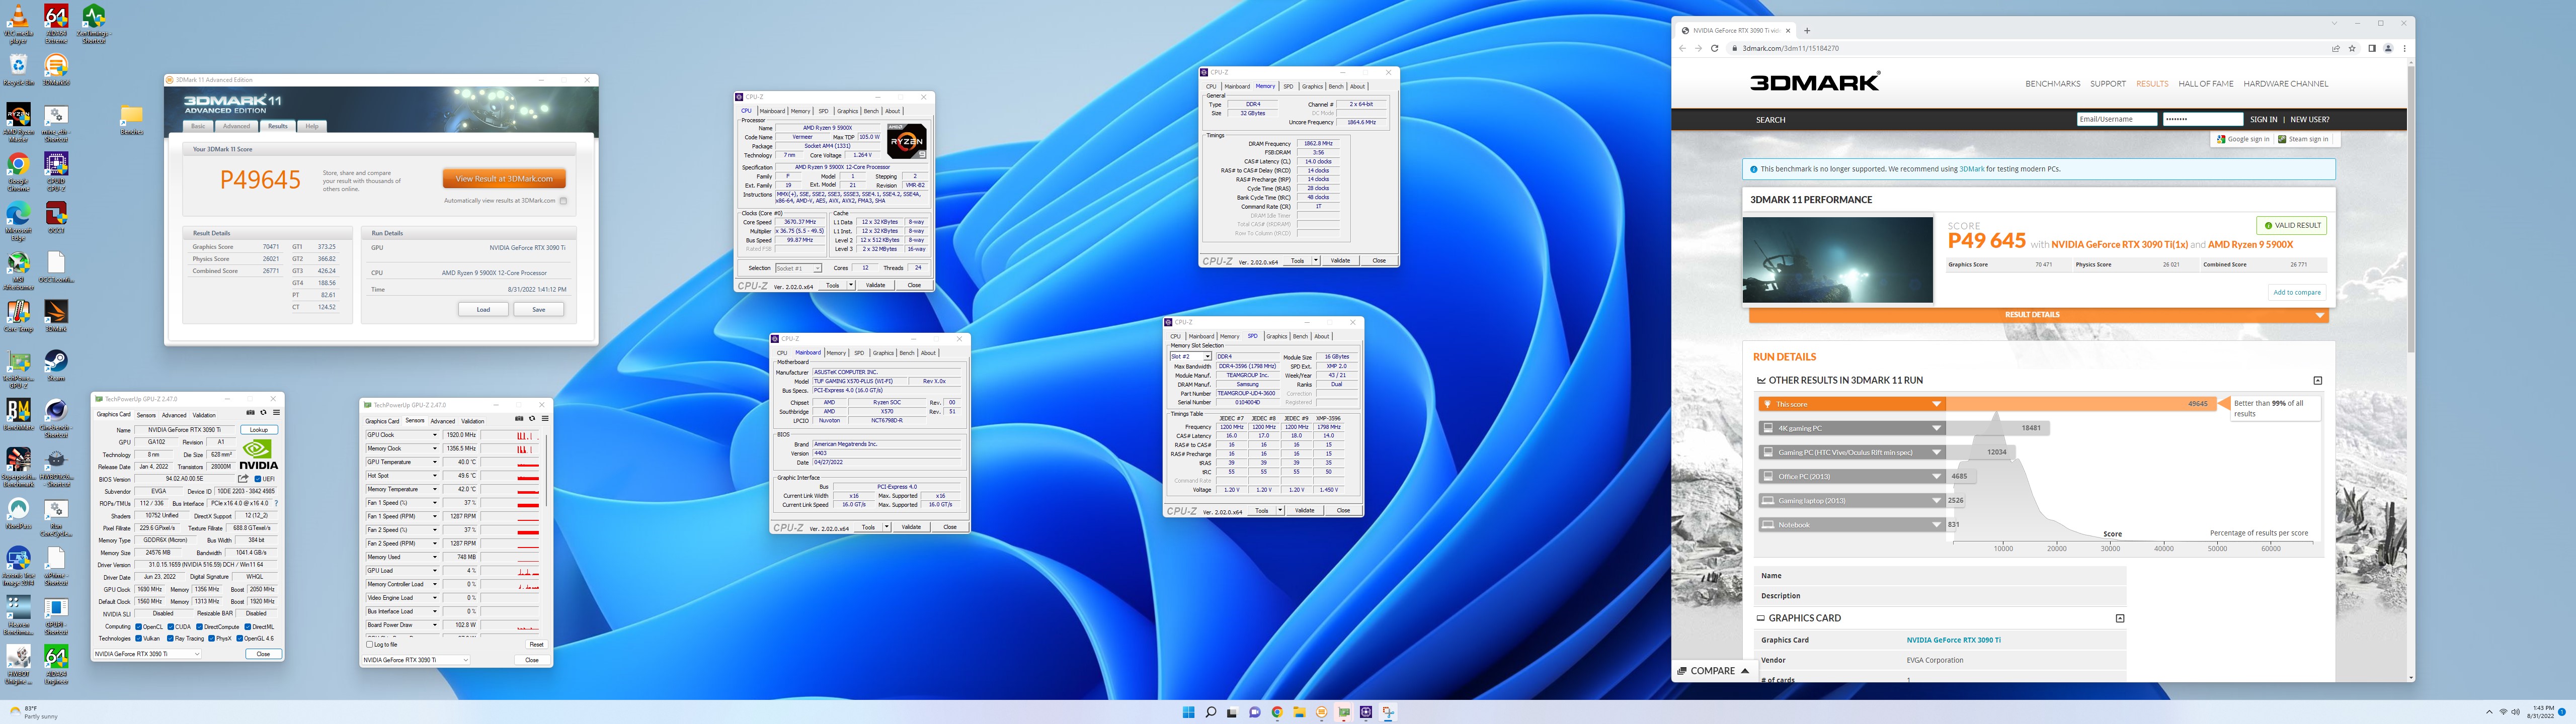The image size is (2576, 724).
Task: Toggle OpenCL checkbox in GPU-Z
Action: point(138,627)
